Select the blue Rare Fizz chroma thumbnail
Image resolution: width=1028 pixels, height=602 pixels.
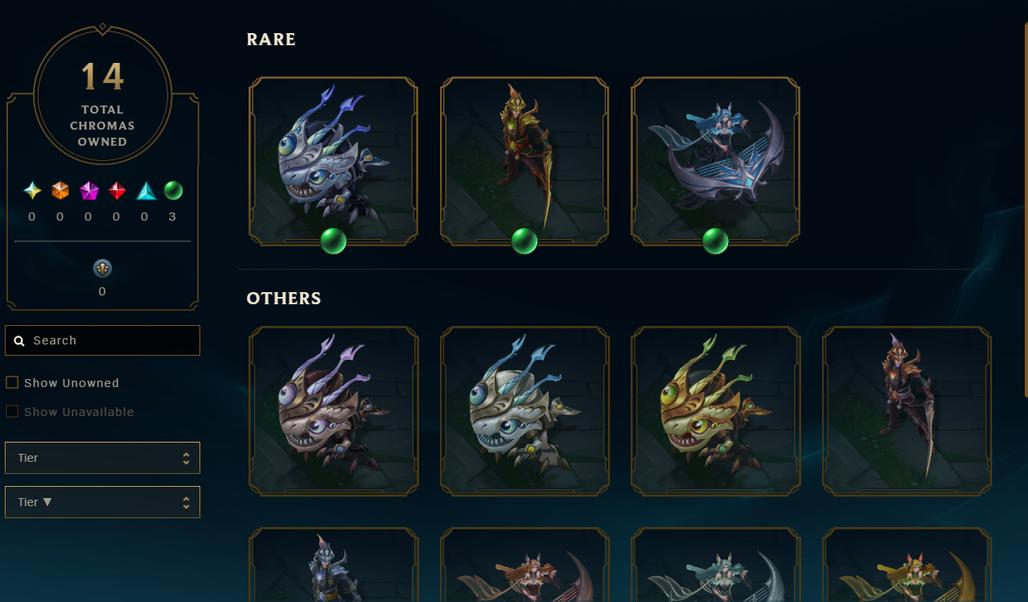(333, 161)
